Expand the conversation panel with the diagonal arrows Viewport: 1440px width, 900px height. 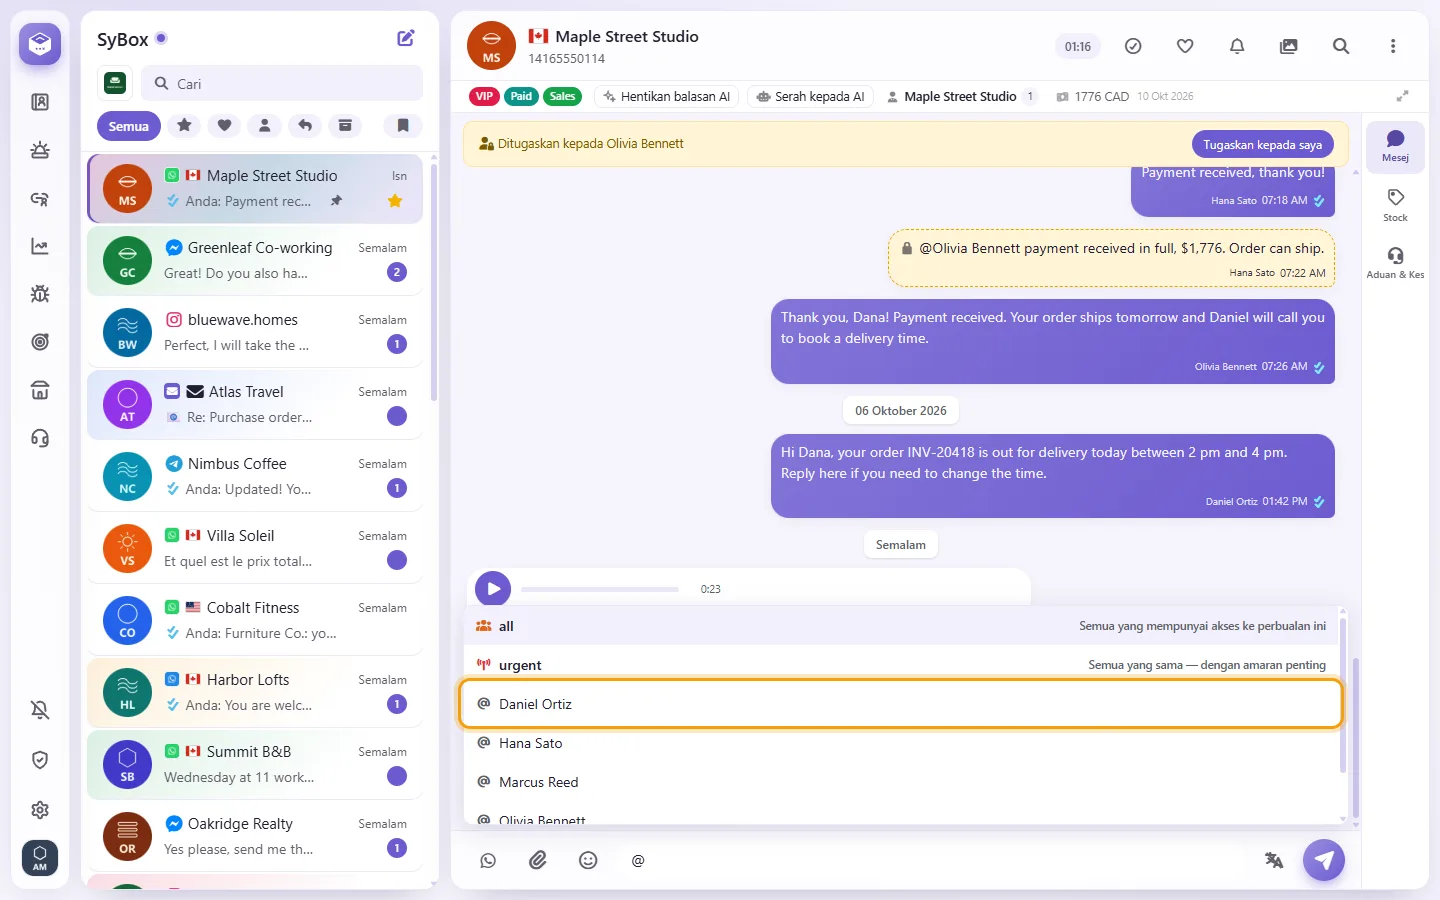(1403, 96)
